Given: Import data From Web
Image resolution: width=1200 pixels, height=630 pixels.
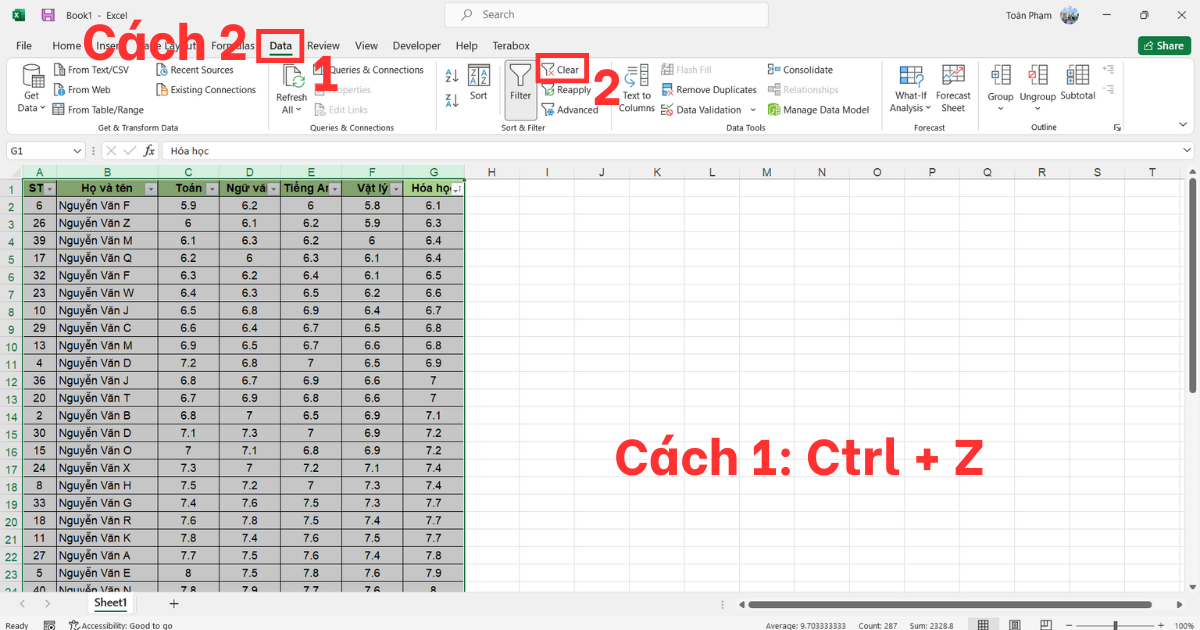Looking at the screenshot, I should click(82, 90).
